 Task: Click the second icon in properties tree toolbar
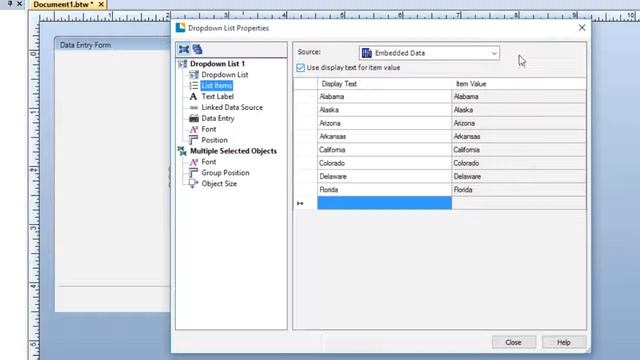coord(198,49)
